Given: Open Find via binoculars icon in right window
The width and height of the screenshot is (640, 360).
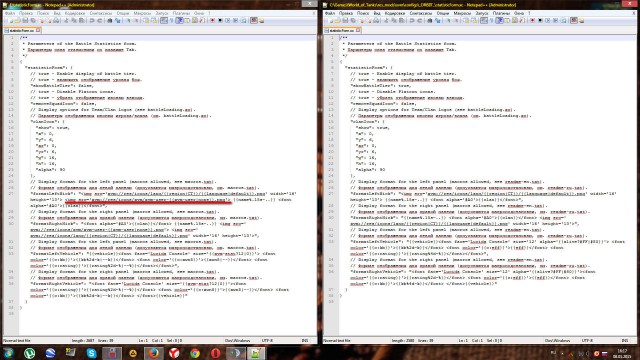Looking at the screenshot, I should tap(429, 20).
